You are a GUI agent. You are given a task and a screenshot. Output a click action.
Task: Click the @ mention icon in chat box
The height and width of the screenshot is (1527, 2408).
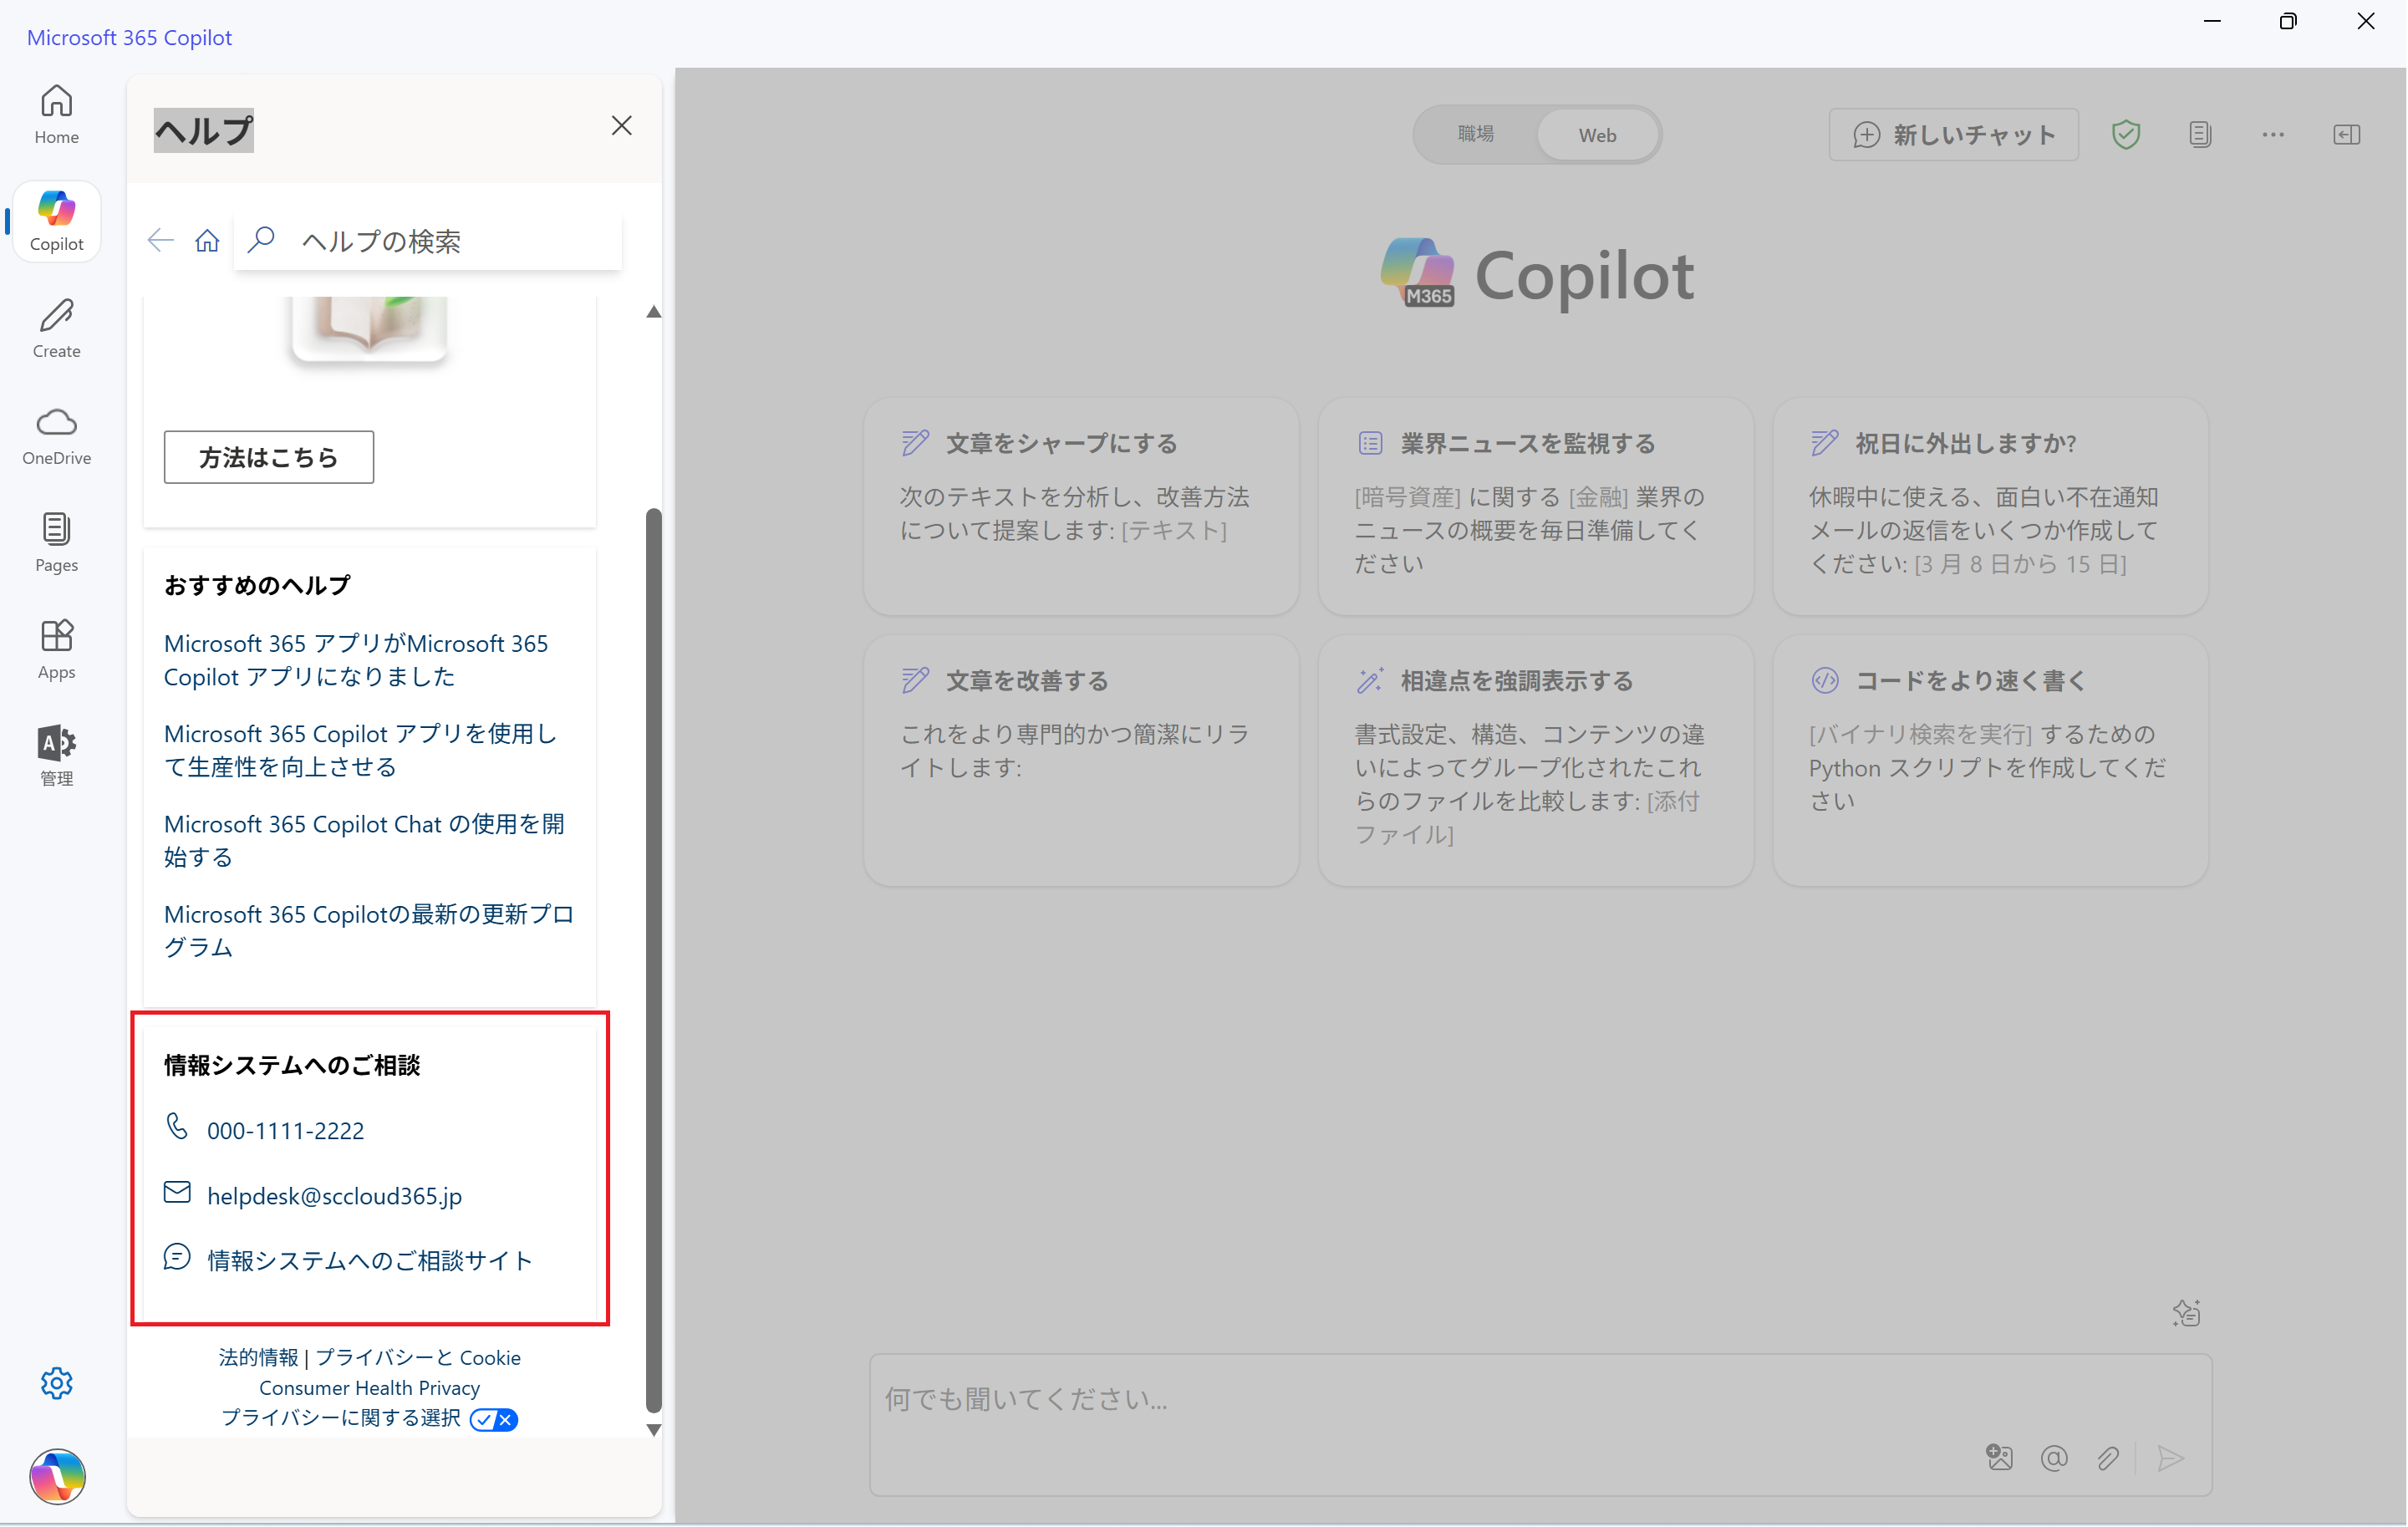click(x=2054, y=1458)
